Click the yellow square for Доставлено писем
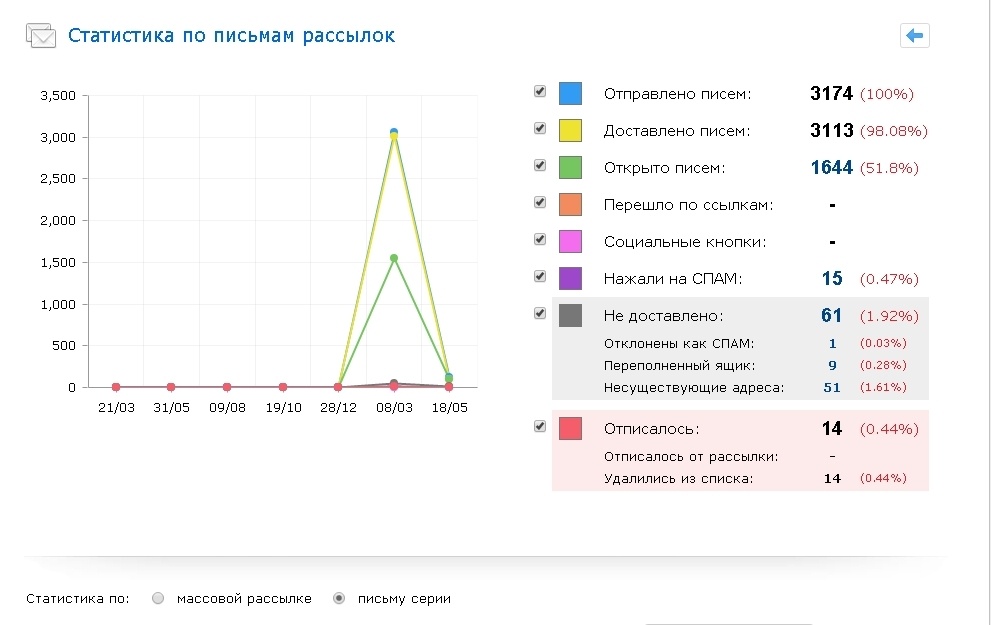The width and height of the screenshot is (991, 625). (x=570, y=129)
